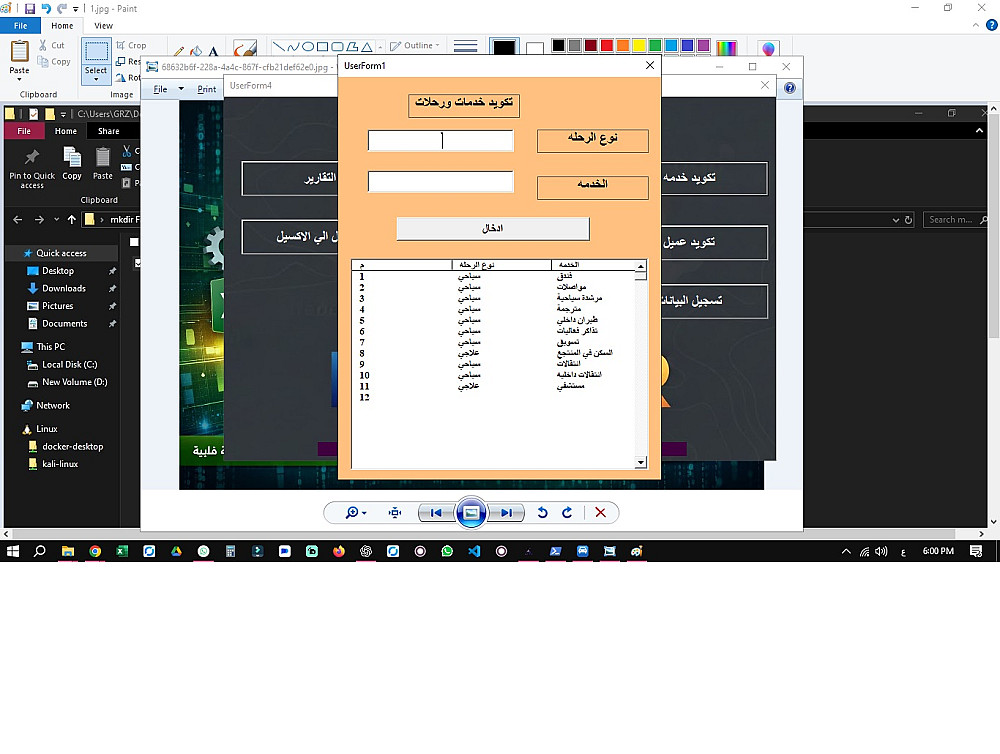Rotate image counterclockwise in Photo Viewer

coord(542,513)
